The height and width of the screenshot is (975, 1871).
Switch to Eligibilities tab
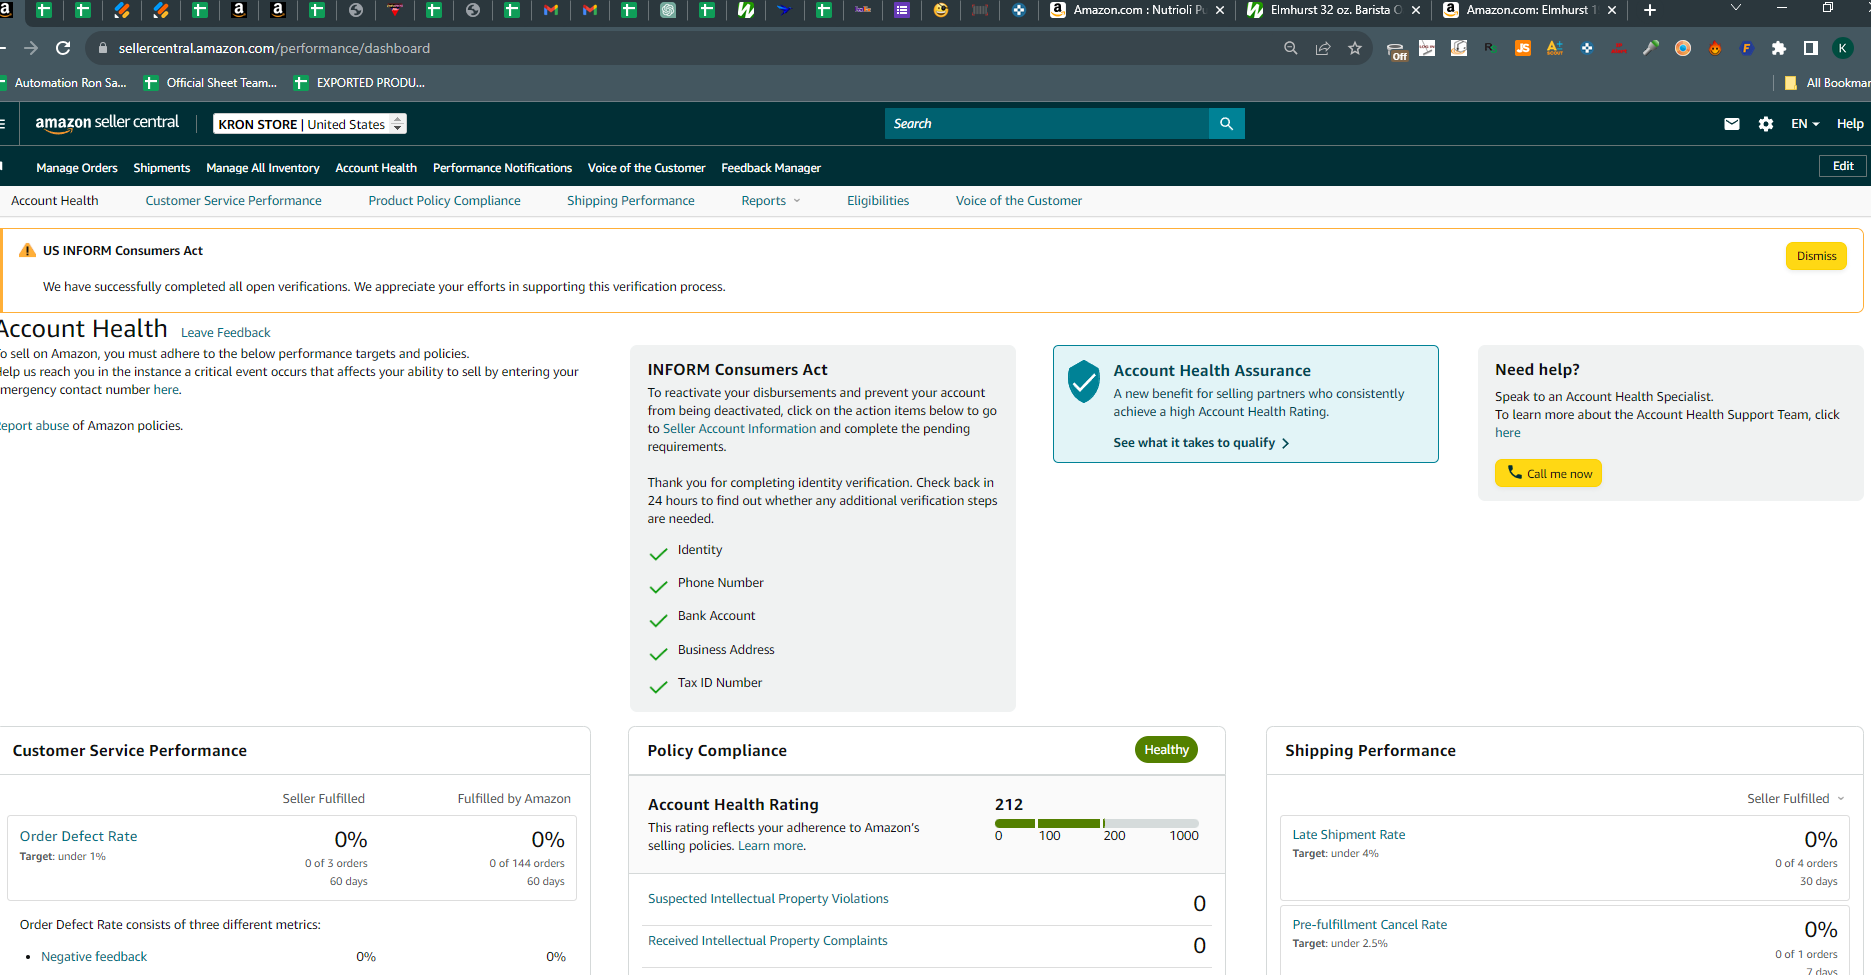click(x=878, y=201)
